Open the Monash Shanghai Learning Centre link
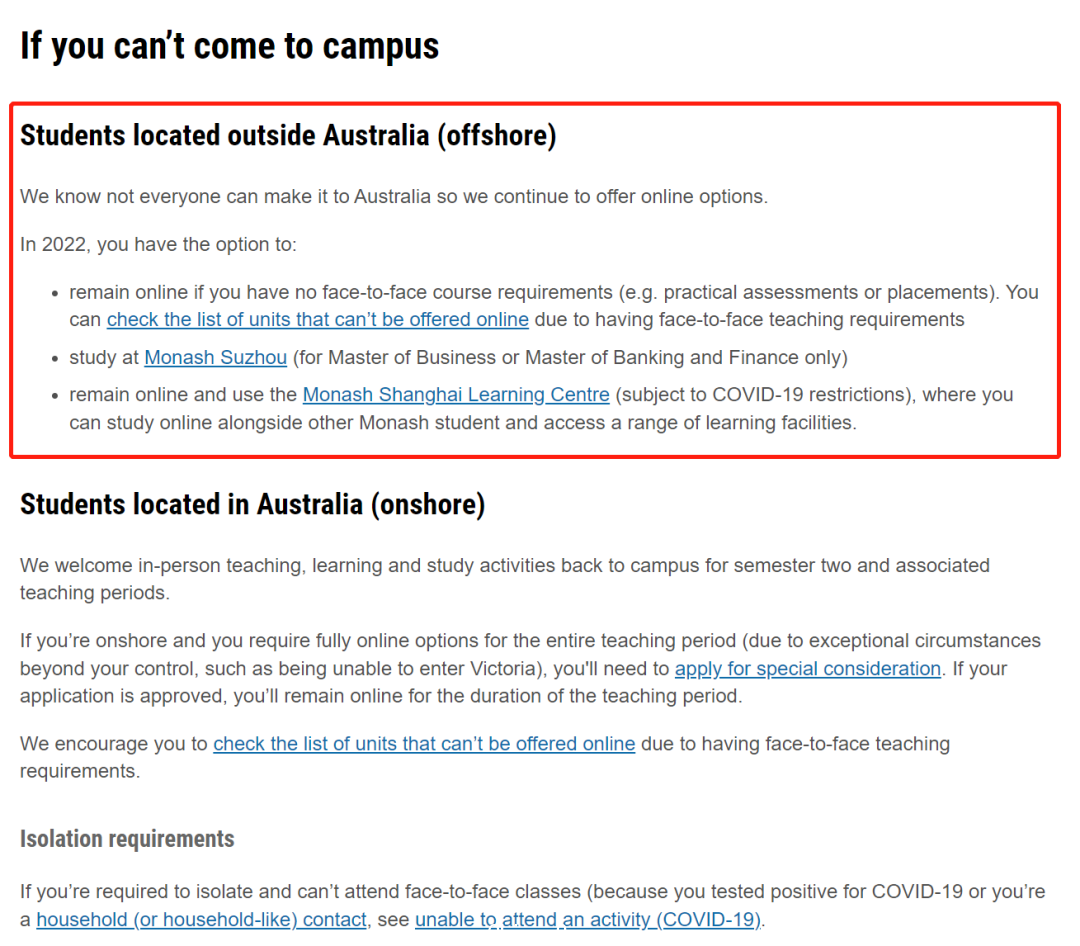Screen dimensions: 1080x946 click(x=456, y=395)
